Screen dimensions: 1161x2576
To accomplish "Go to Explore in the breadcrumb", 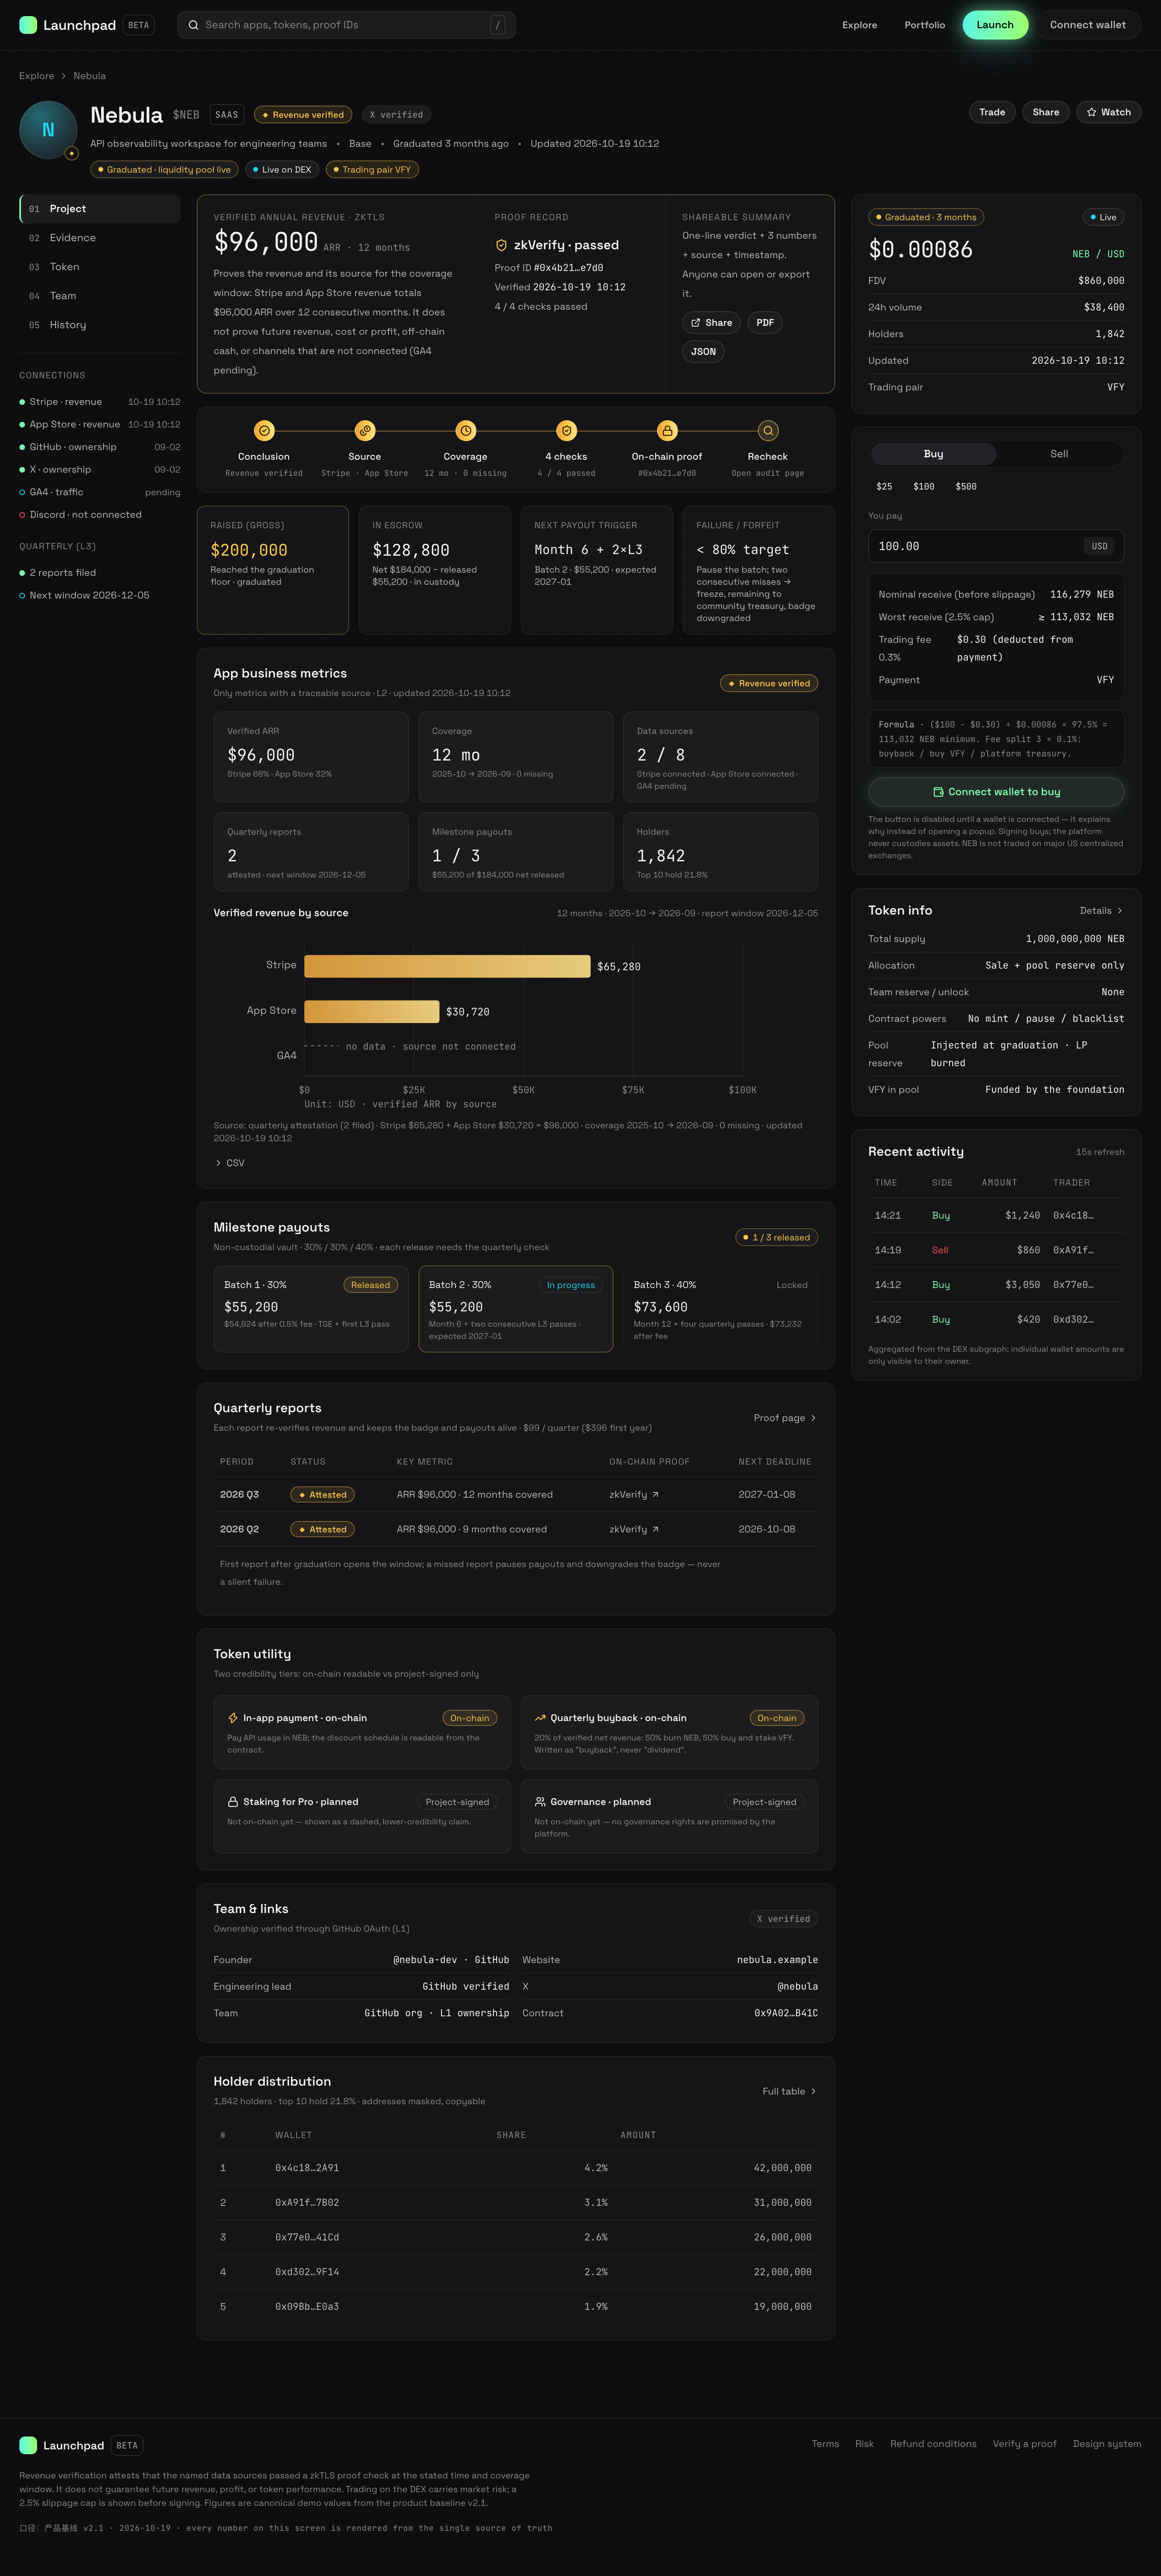I will coord(37,76).
